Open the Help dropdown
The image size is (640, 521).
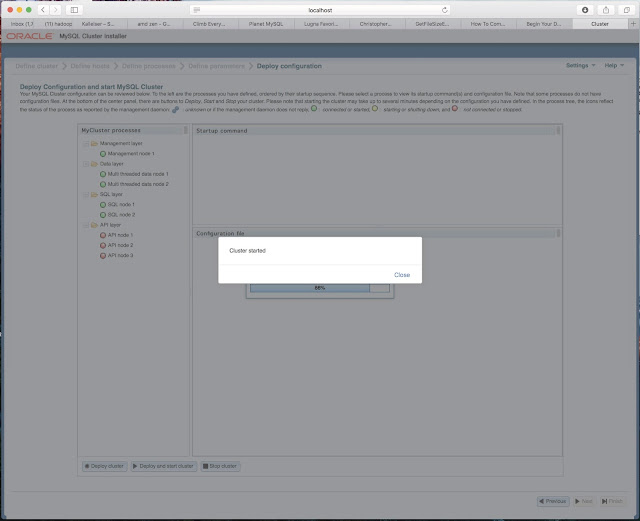[614, 65]
